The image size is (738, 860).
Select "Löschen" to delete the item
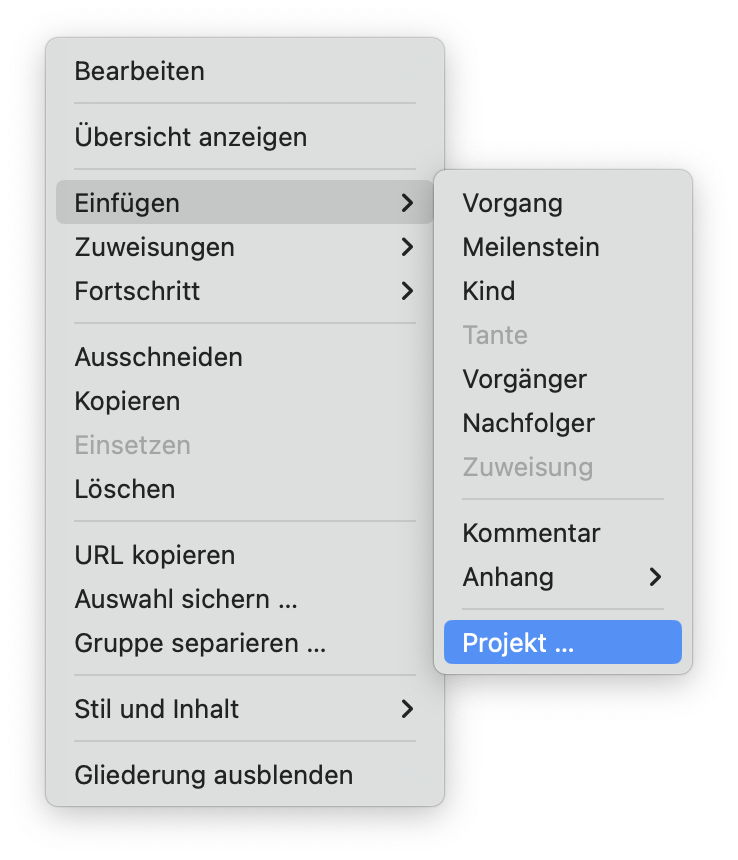[120, 489]
